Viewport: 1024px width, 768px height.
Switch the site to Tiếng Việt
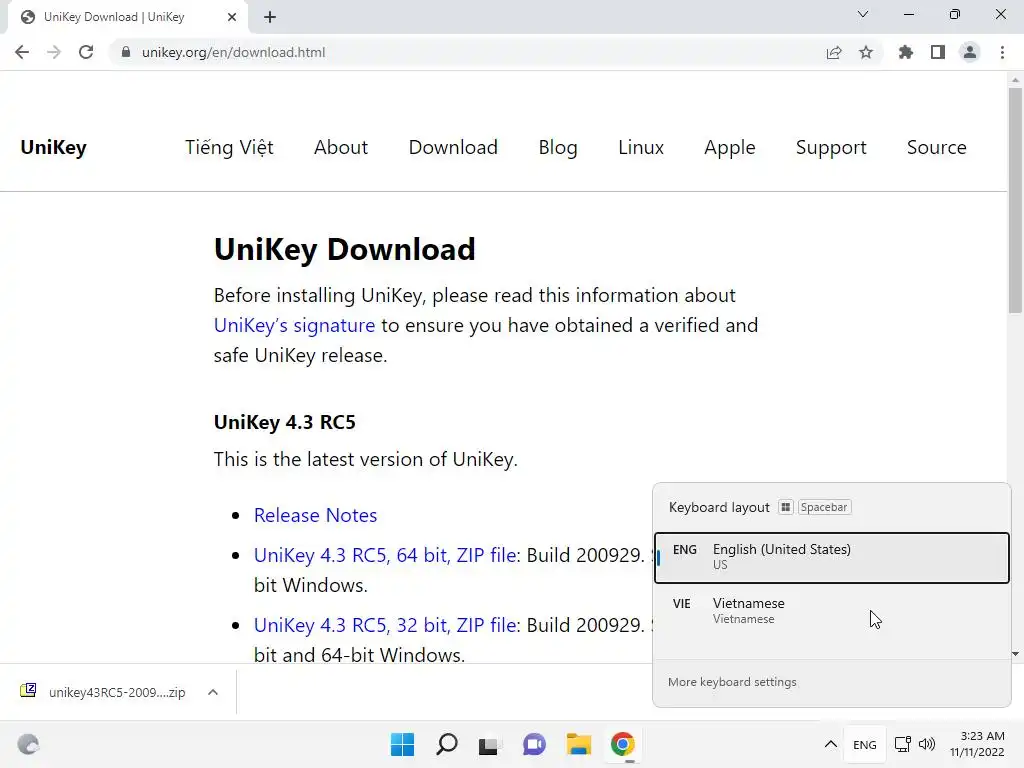pos(229,148)
